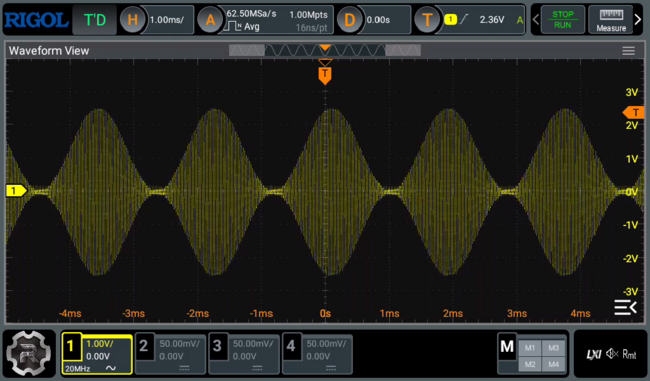The width and height of the screenshot is (650, 381).
Task: Click the A auto trigger mode indicator
Action: [x=519, y=20]
